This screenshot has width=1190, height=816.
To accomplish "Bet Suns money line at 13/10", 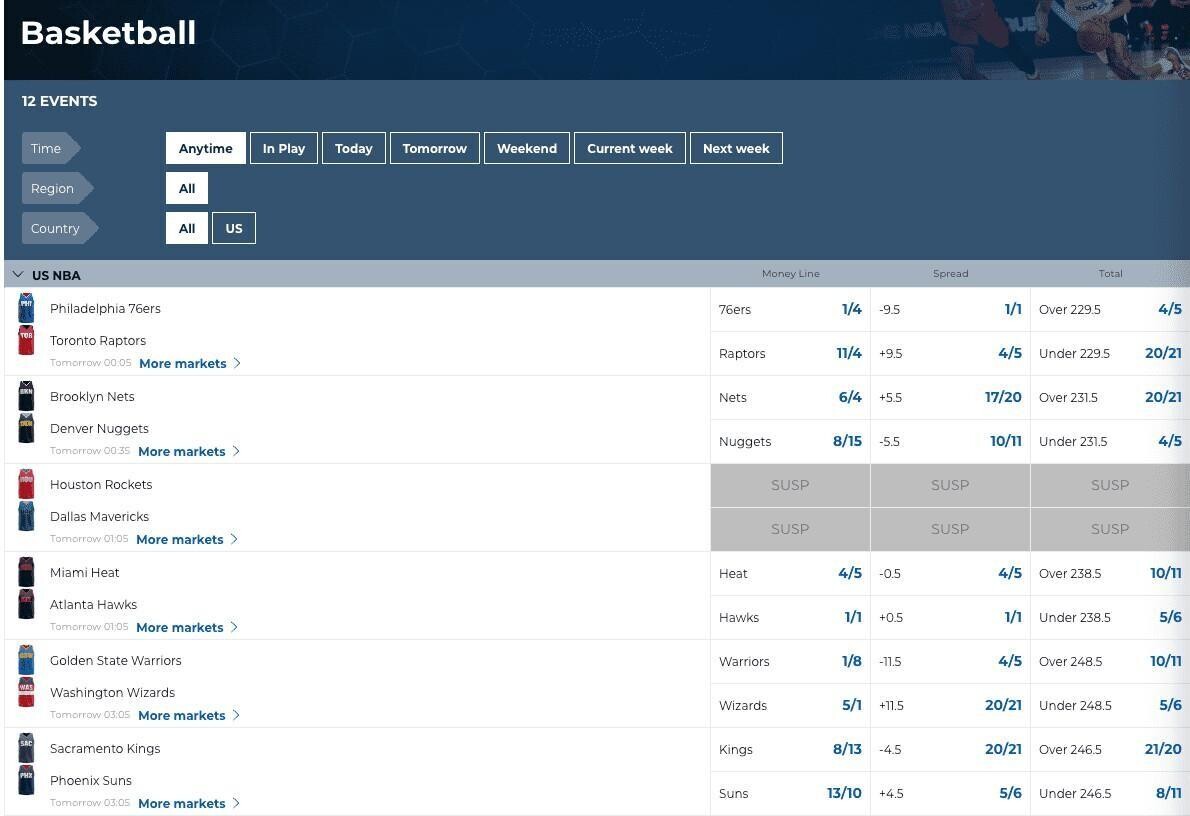I will (790, 794).
